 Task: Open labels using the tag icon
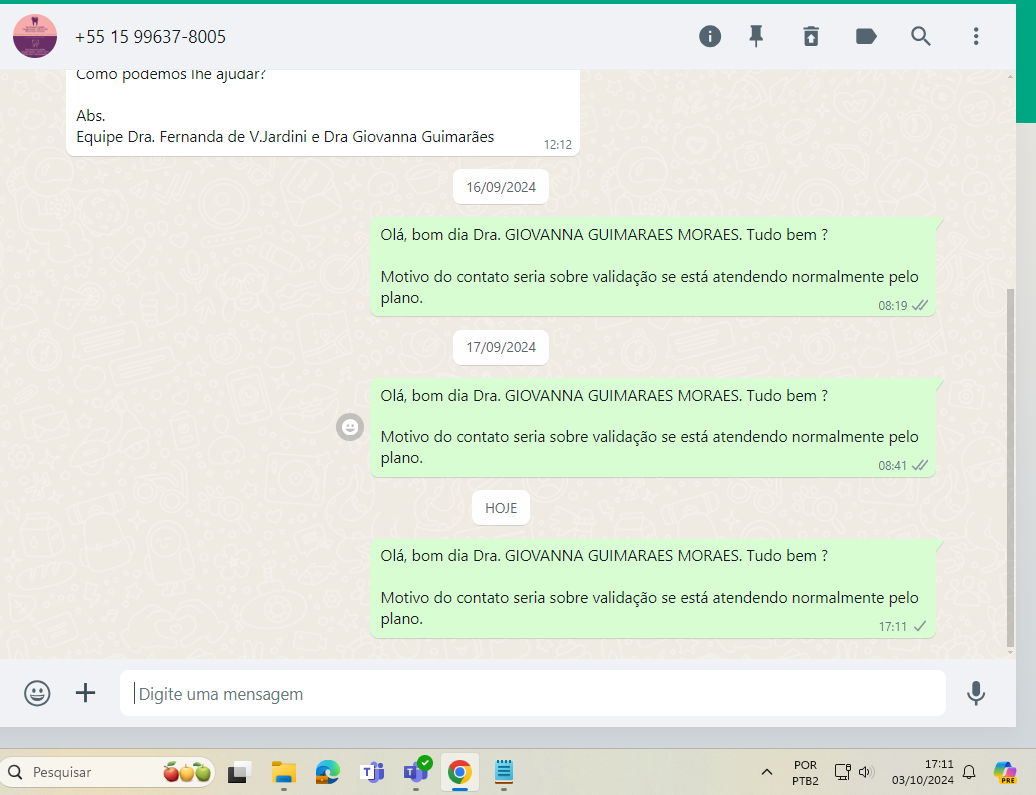click(x=866, y=37)
